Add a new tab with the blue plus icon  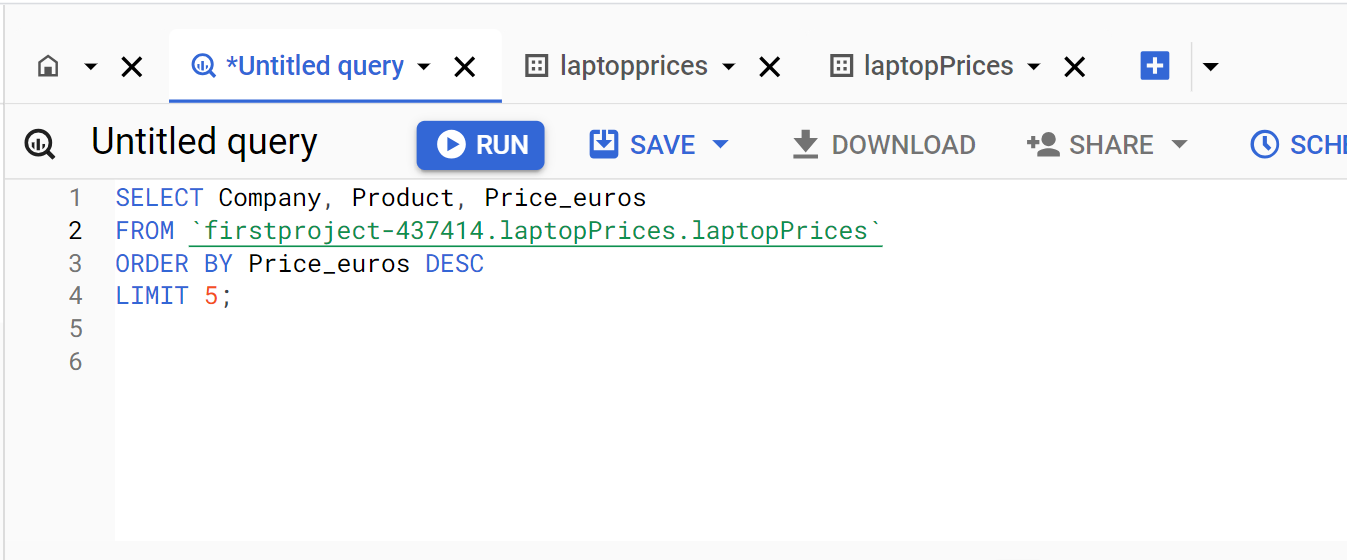[1155, 66]
